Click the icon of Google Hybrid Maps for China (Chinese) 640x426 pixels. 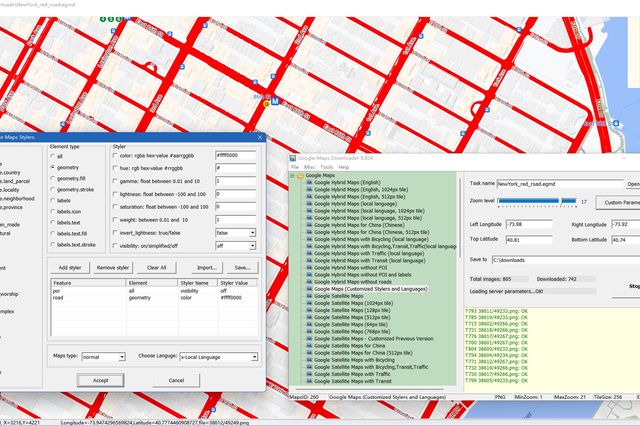(309, 225)
